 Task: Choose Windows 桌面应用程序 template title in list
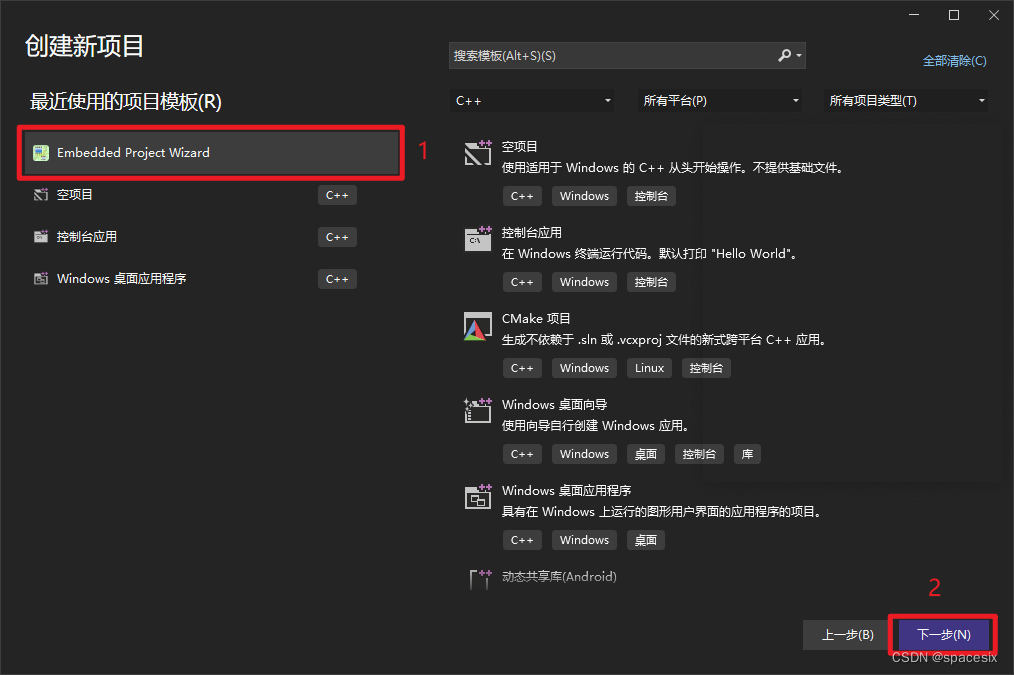coord(566,491)
